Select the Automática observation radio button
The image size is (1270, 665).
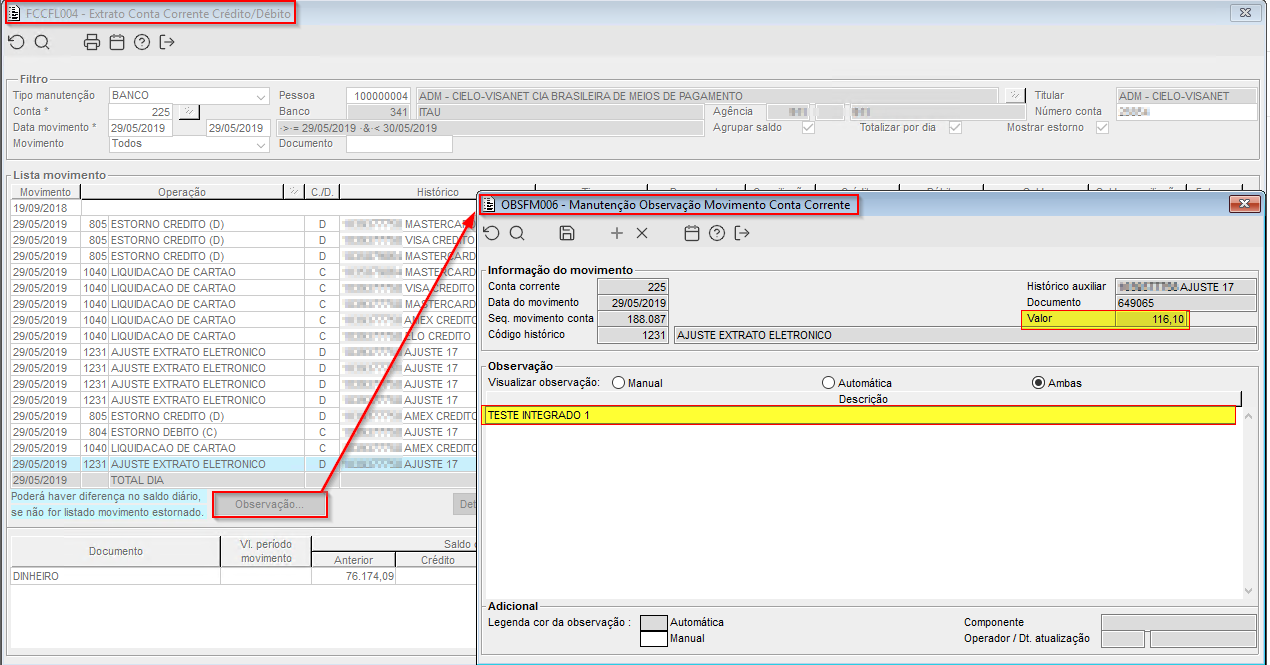click(x=828, y=383)
